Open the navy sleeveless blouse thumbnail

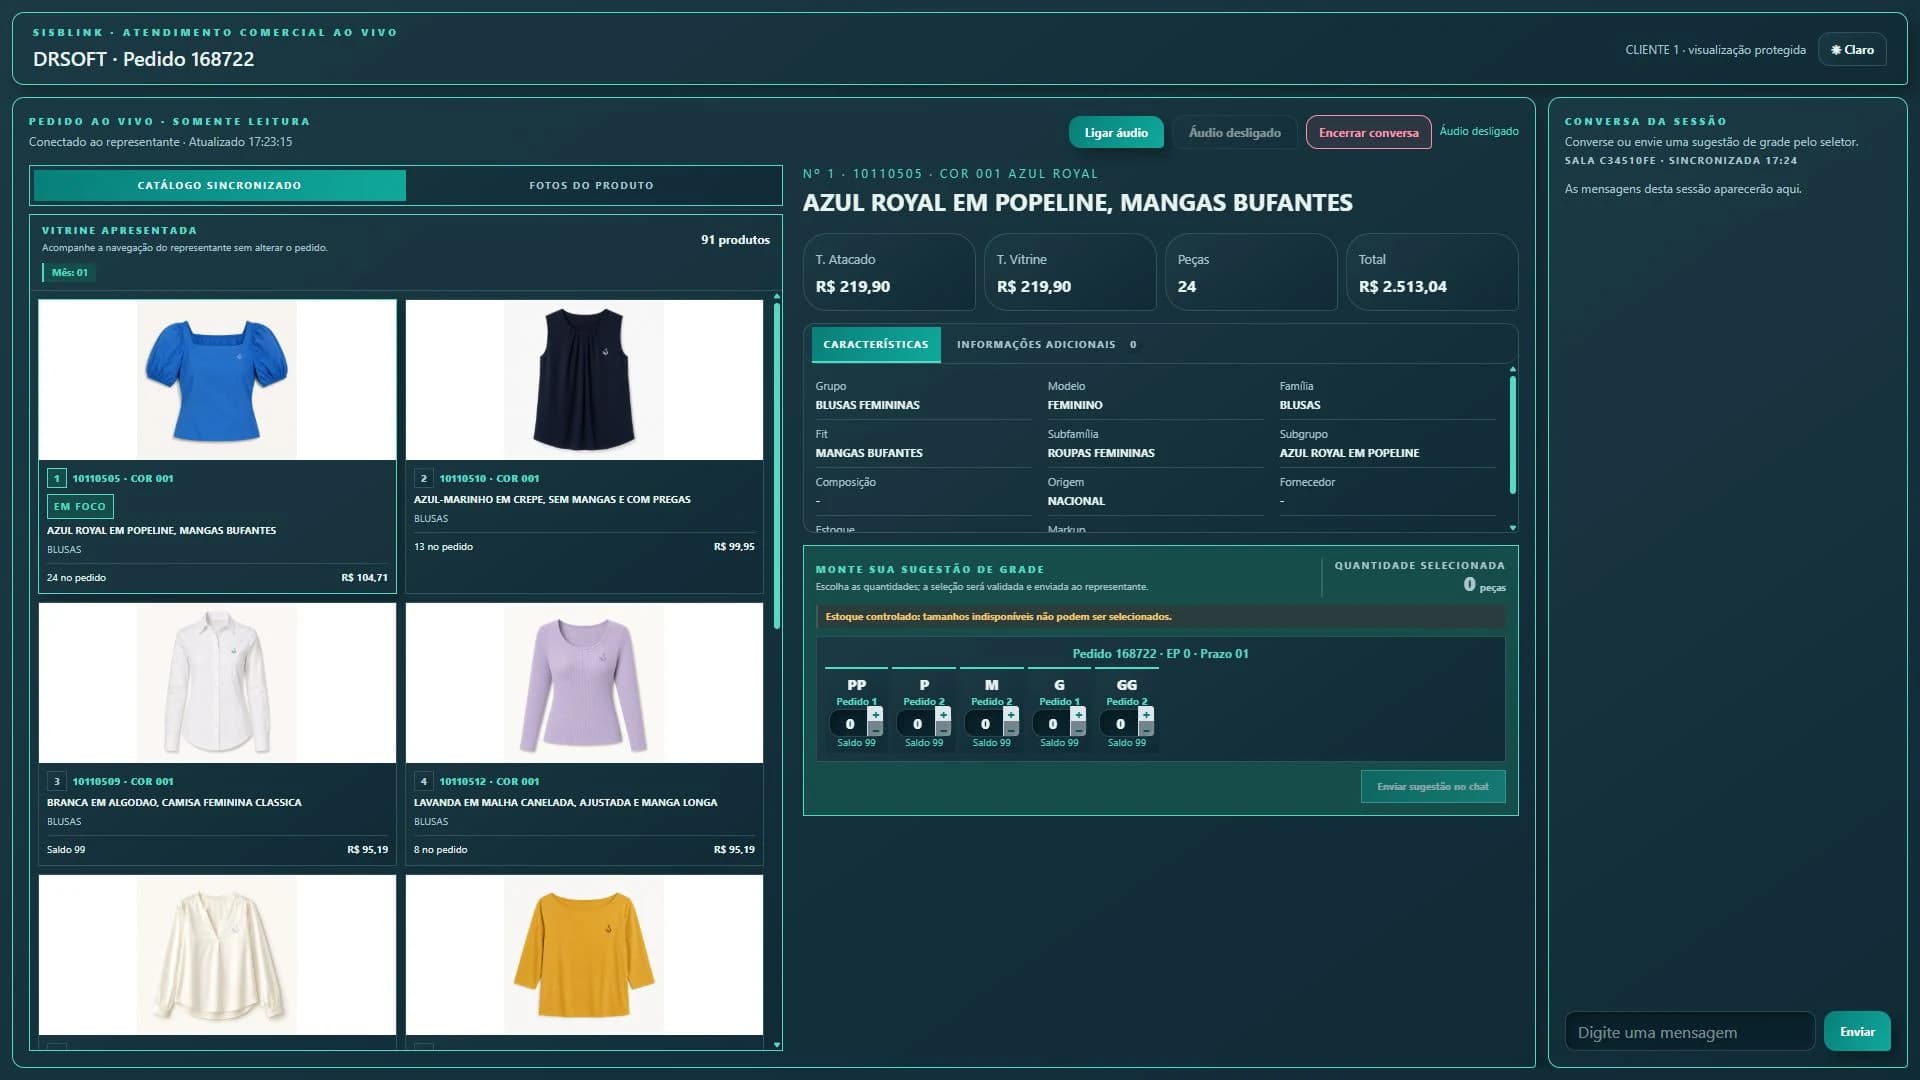pyautogui.click(x=584, y=380)
